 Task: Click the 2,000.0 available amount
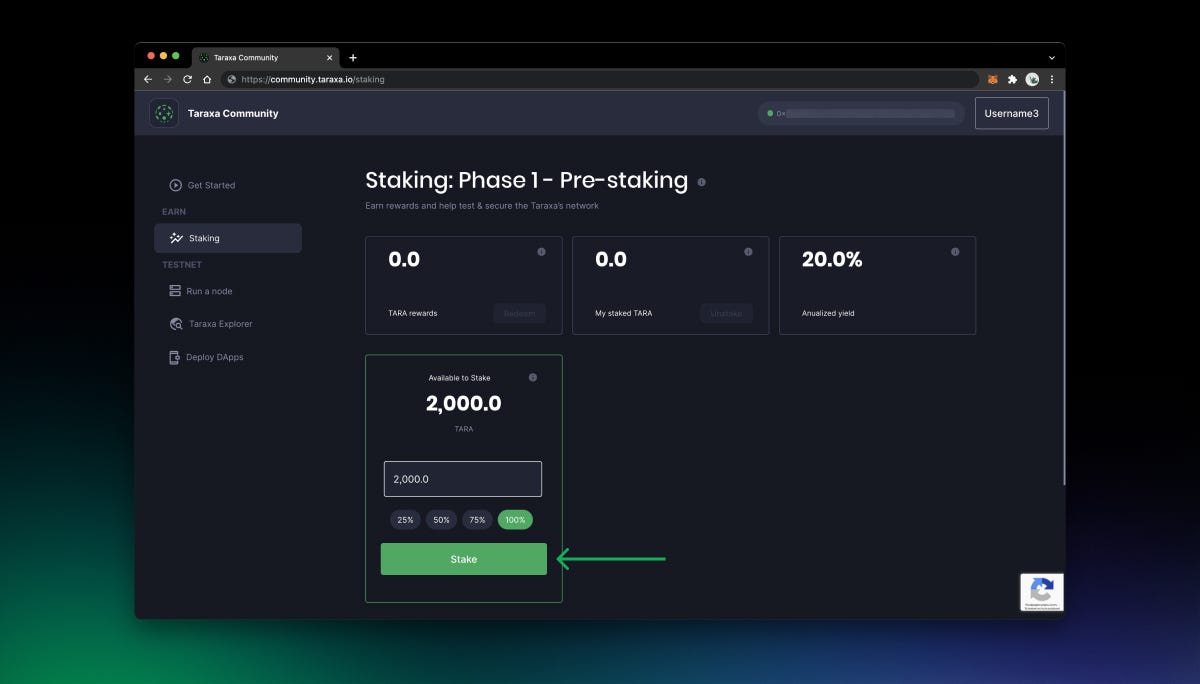pos(464,404)
